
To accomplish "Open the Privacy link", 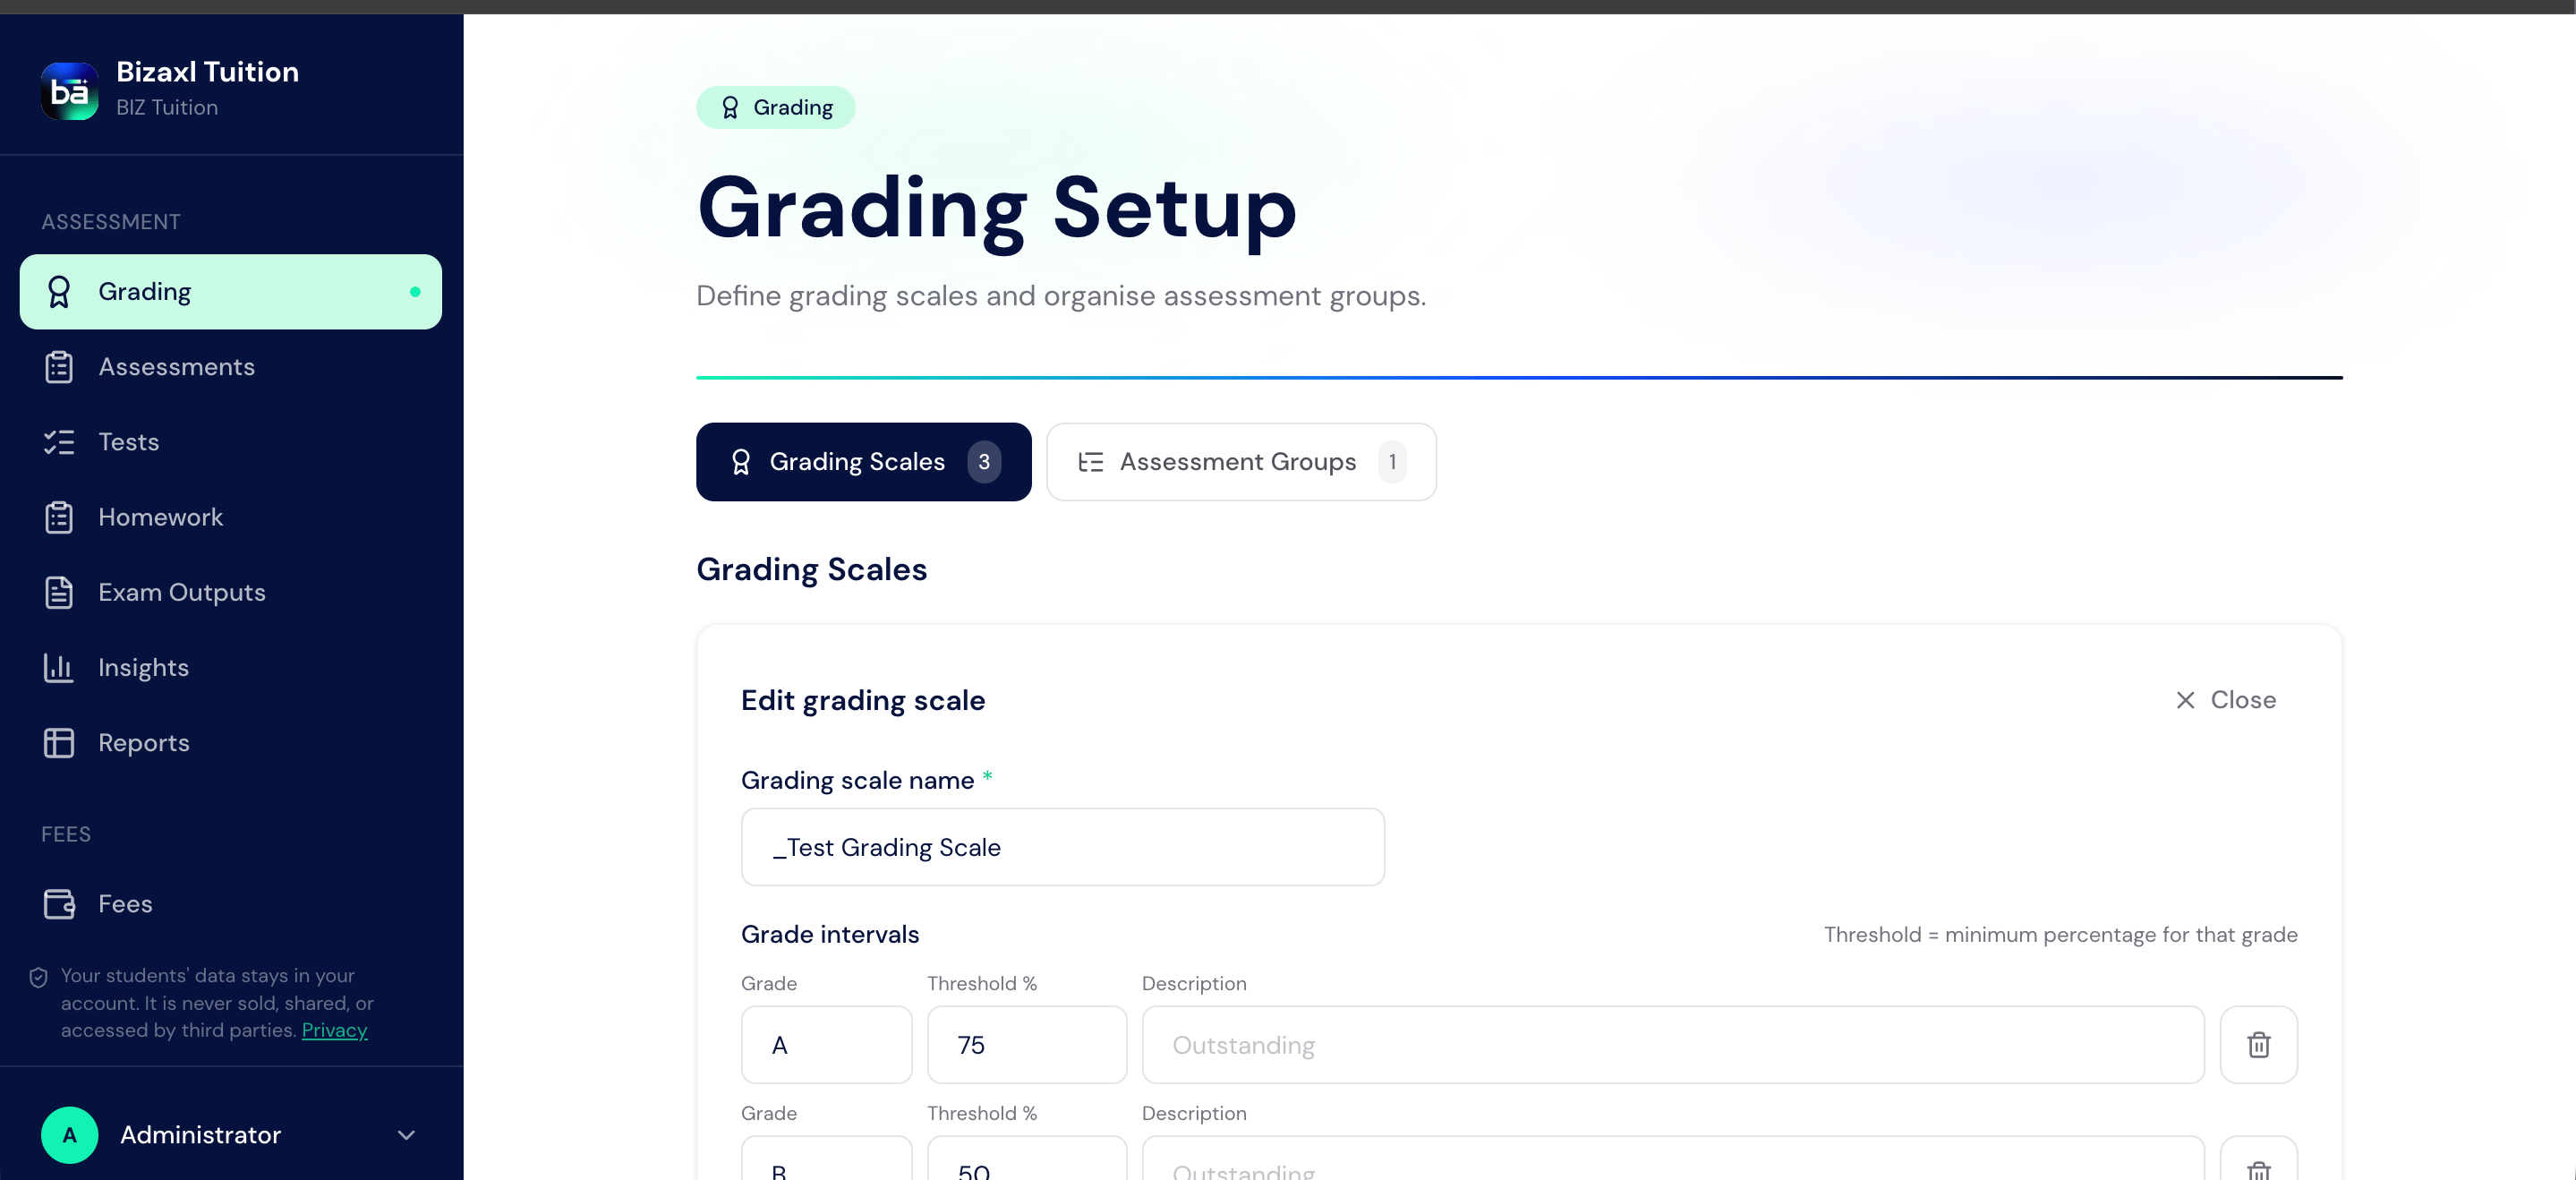I will pos(334,1030).
